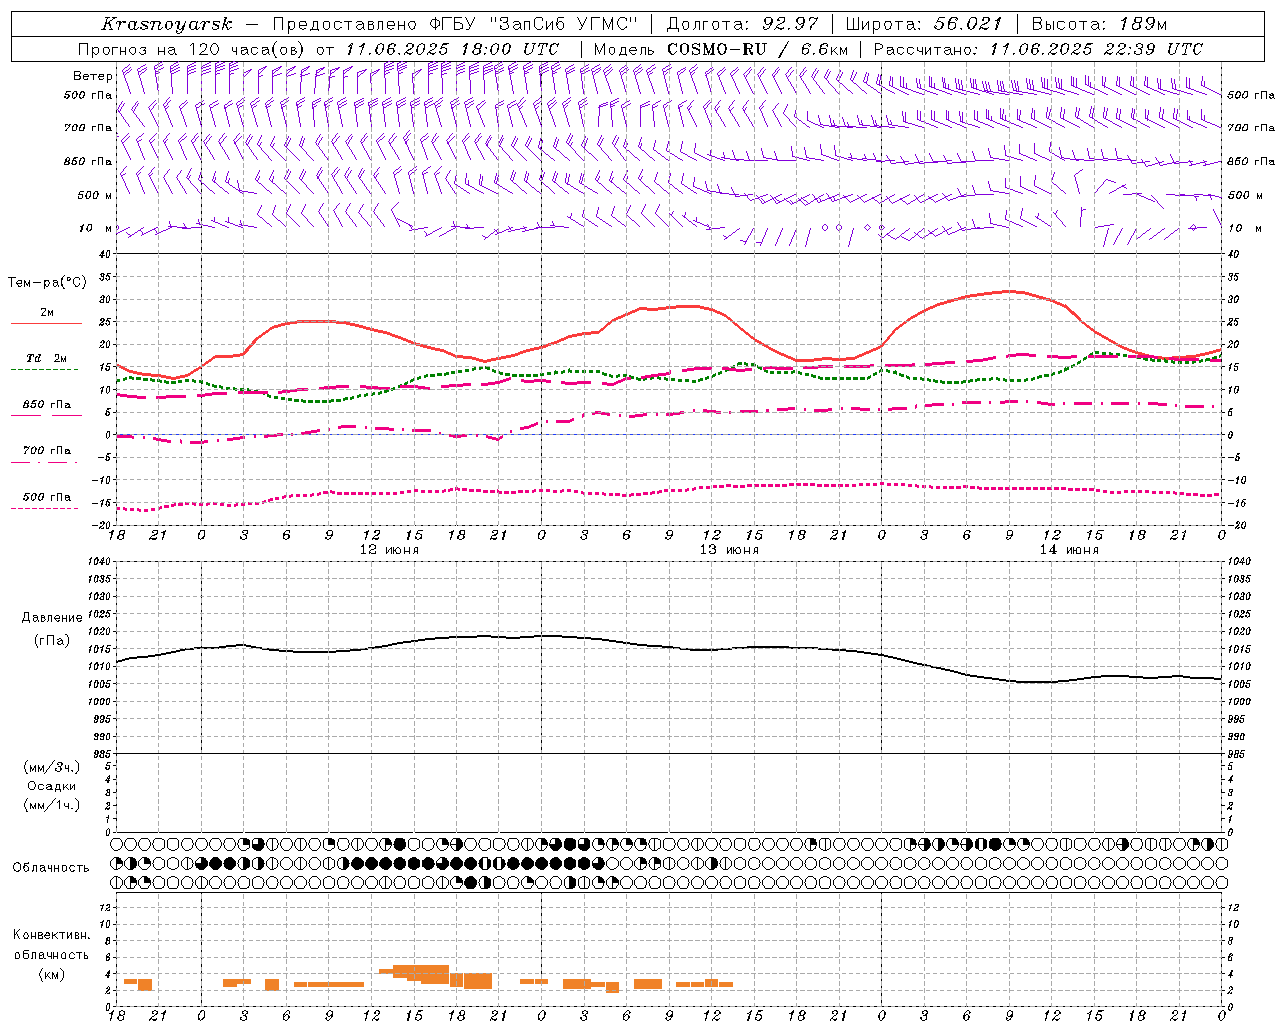Select the 'Рассчитано: 11.06.2025 22:39 UTC' computed time

(1038, 49)
